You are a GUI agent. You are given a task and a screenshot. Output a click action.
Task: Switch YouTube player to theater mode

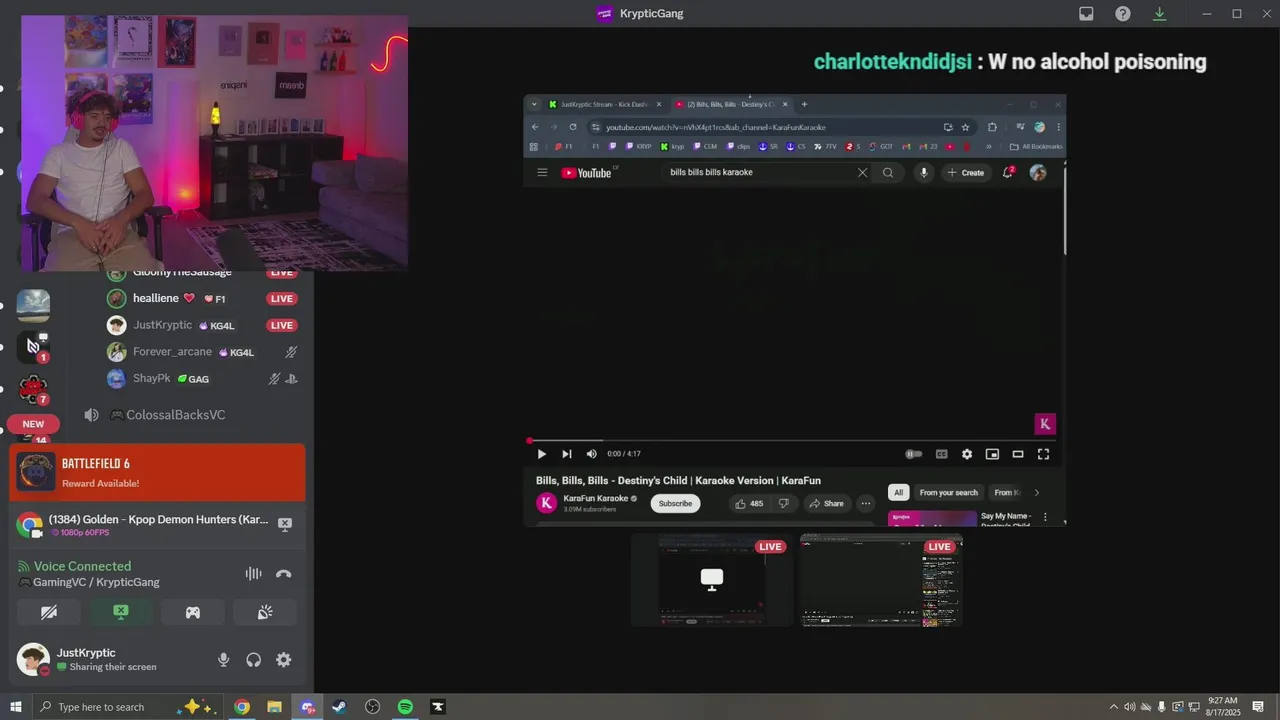point(1018,454)
